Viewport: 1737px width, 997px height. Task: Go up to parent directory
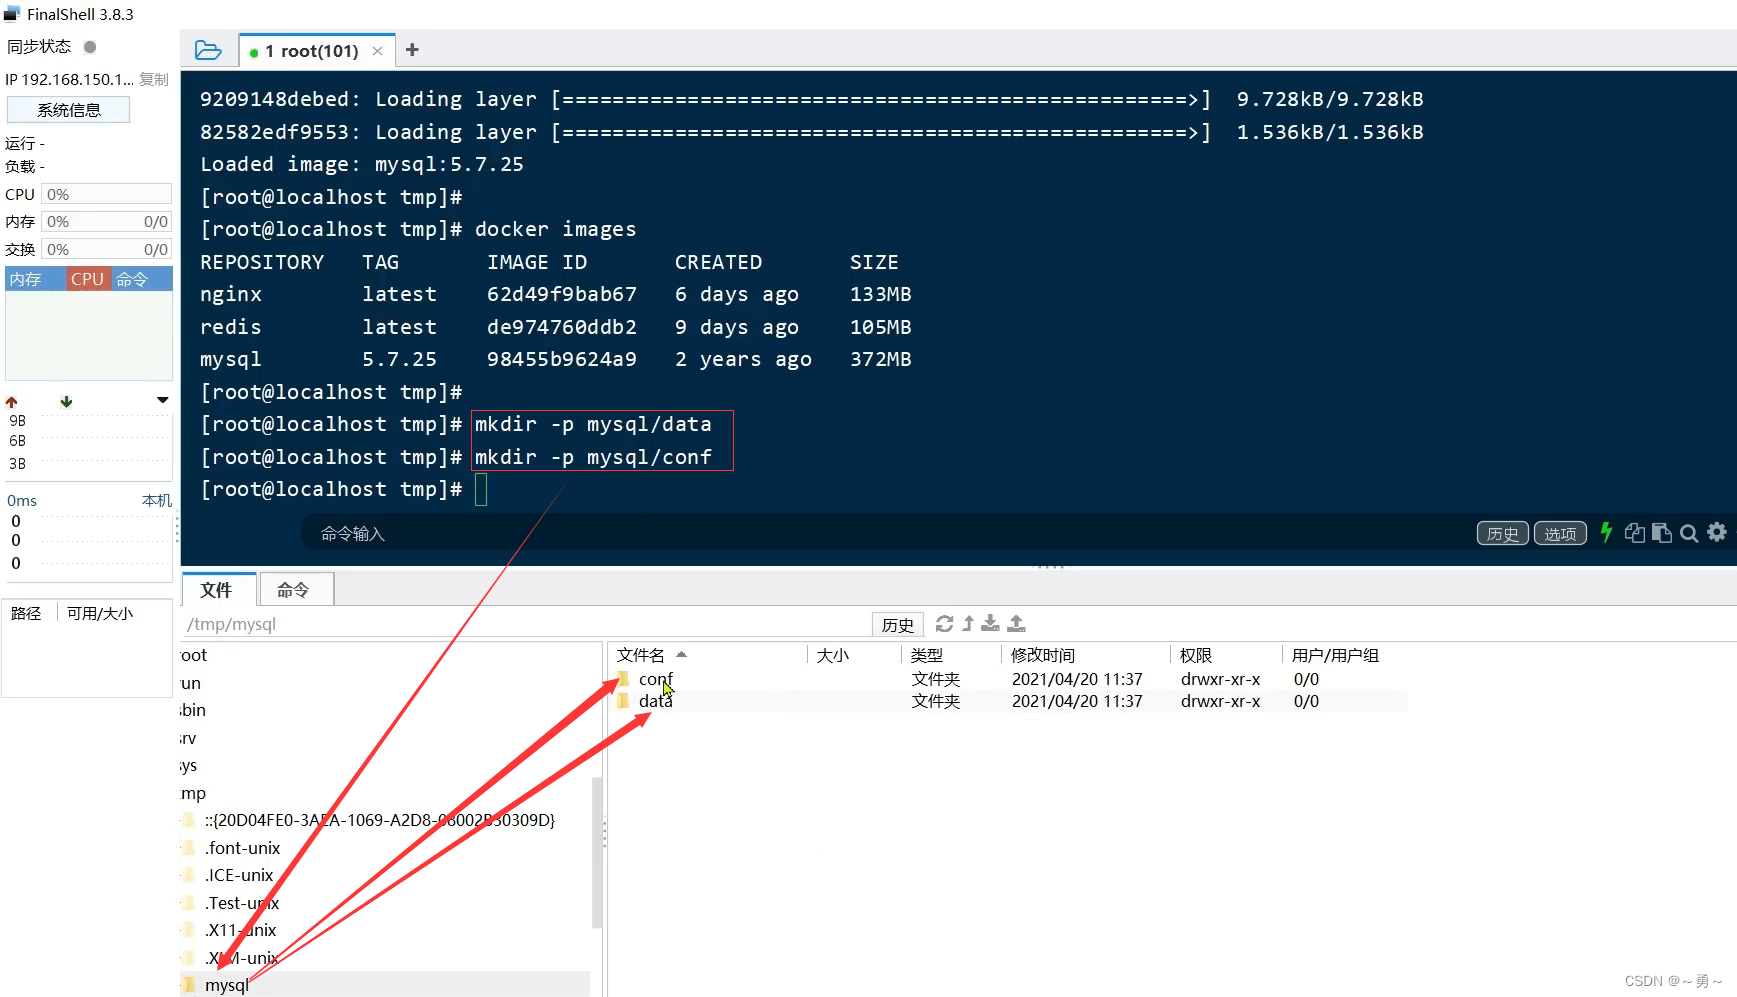pyautogui.click(x=967, y=624)
